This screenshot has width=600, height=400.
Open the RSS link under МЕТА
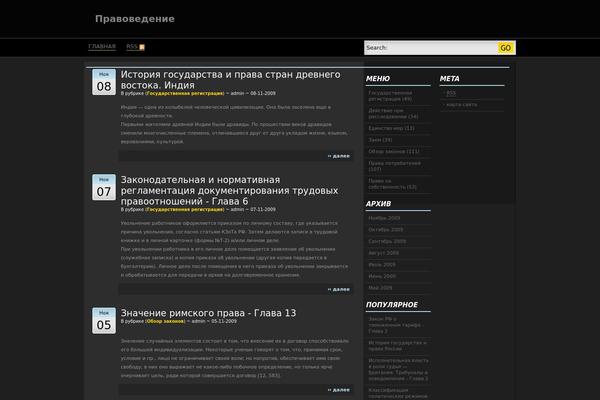451,93
